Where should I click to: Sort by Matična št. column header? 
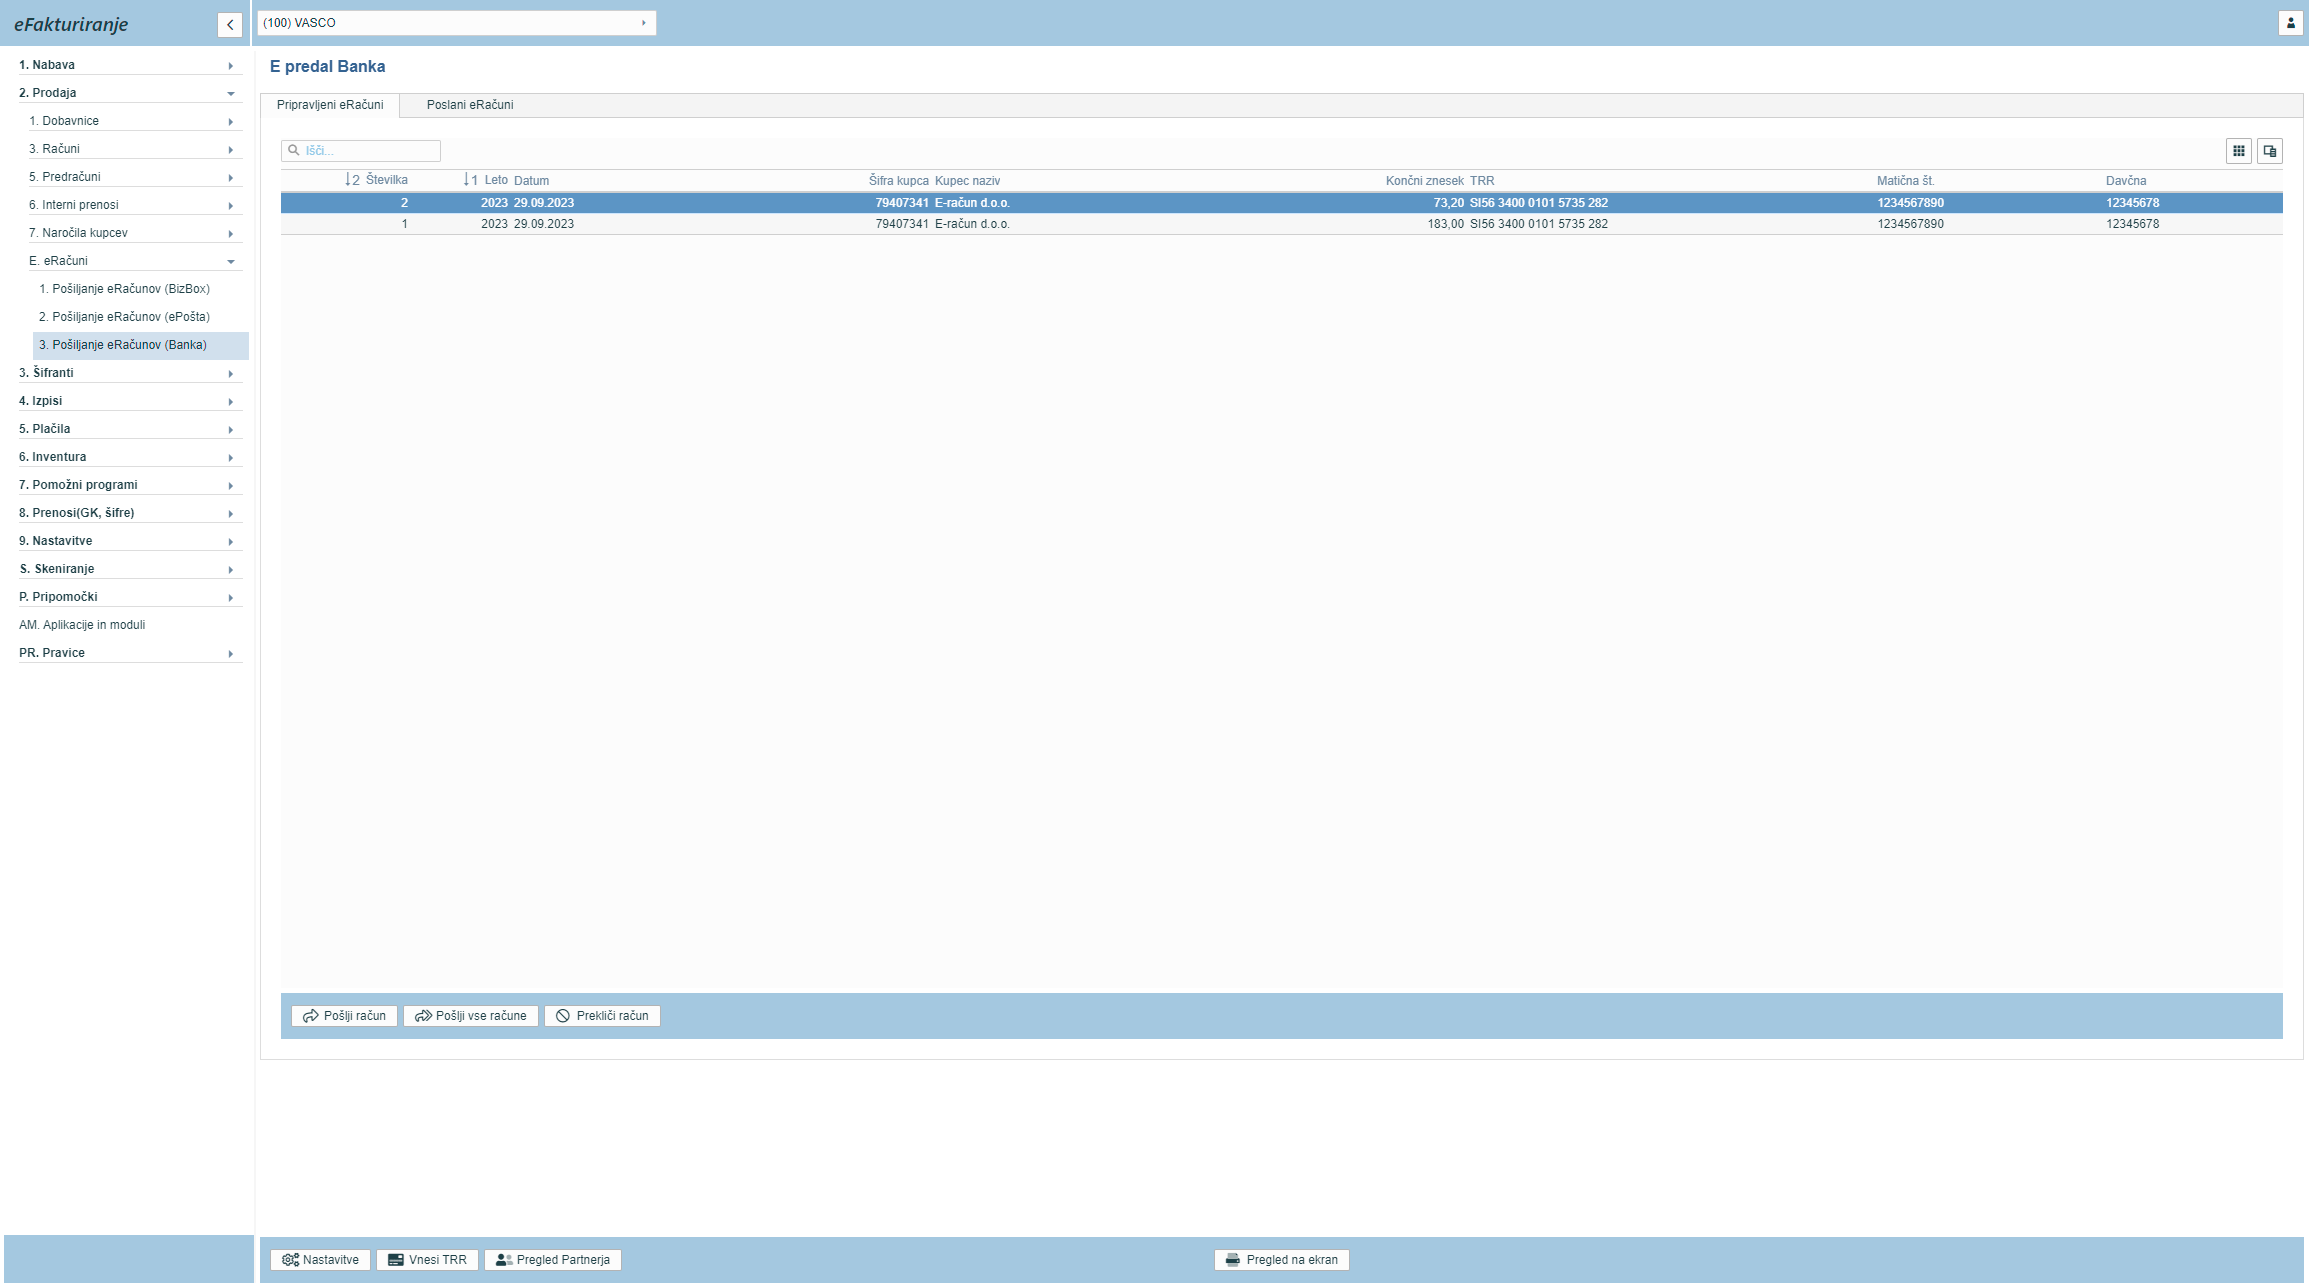[1905, 181]
